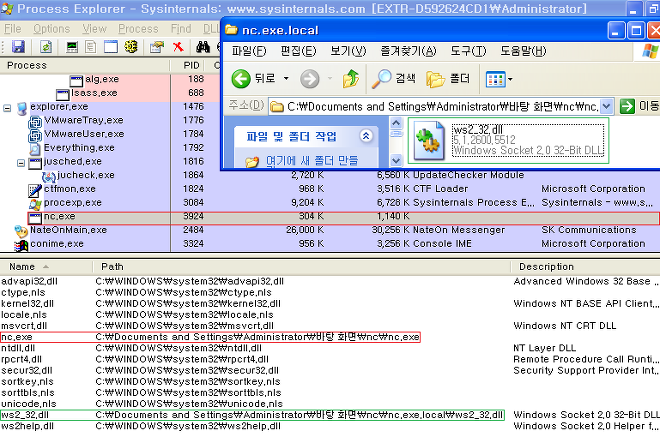Open the 즐겨찾기(A) menu in Explorer
This screenshot has width=660, height=437.
click(408, 51)
